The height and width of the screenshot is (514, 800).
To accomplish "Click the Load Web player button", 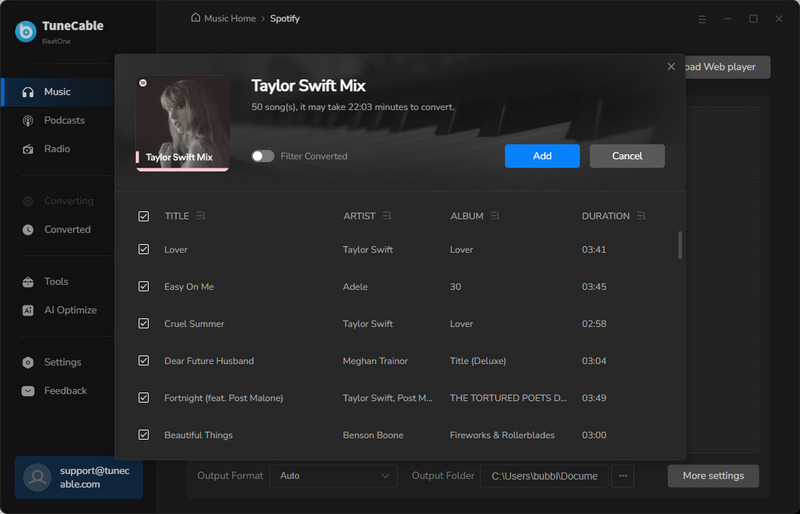I will [727, 67].
